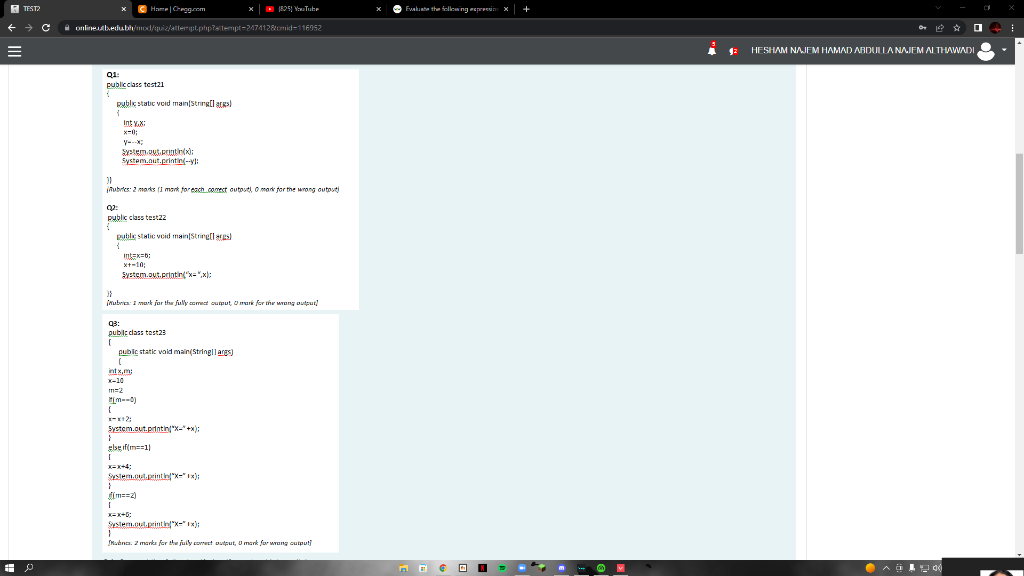Toggle the taskbar volume icon
Screen dimensions: 1024x576
pyautogui.click(x=937, y=568)
